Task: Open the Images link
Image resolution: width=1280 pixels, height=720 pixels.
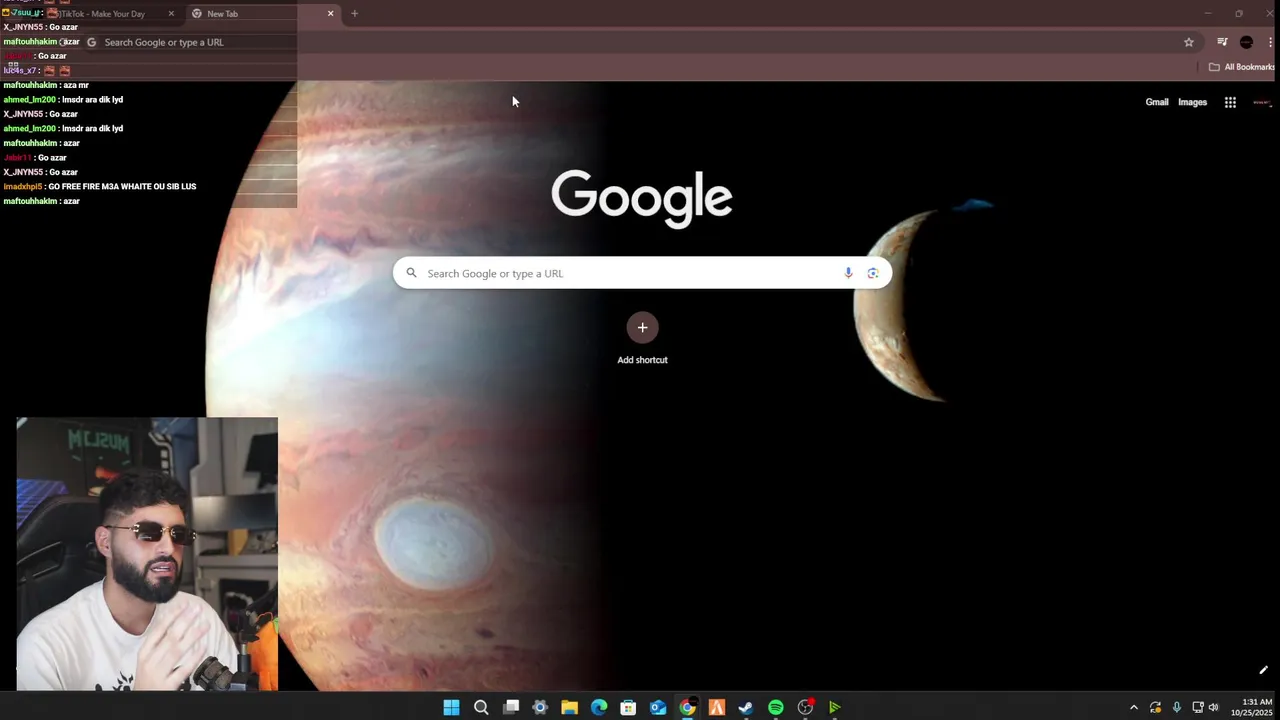Action: tap(1192, 102)
